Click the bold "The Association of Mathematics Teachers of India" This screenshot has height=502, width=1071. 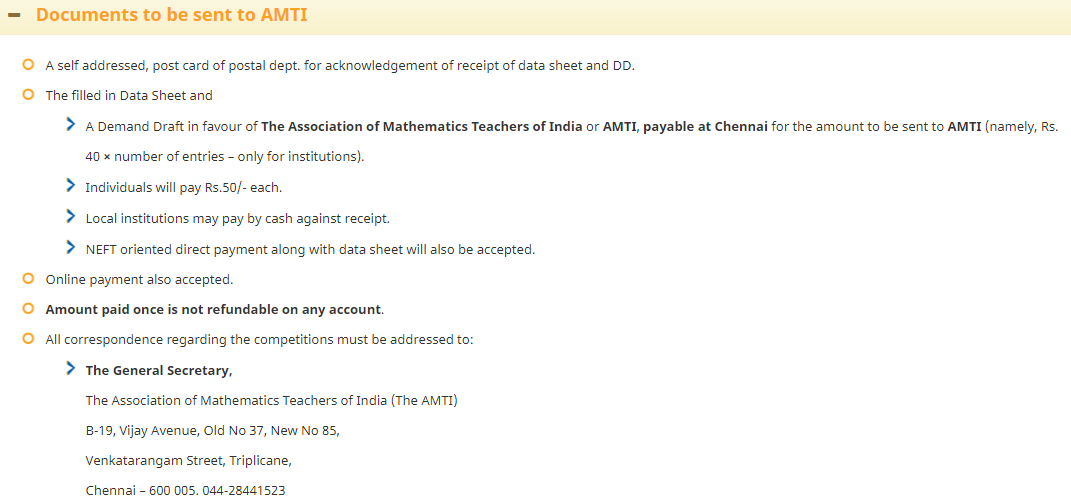point(421,127)
